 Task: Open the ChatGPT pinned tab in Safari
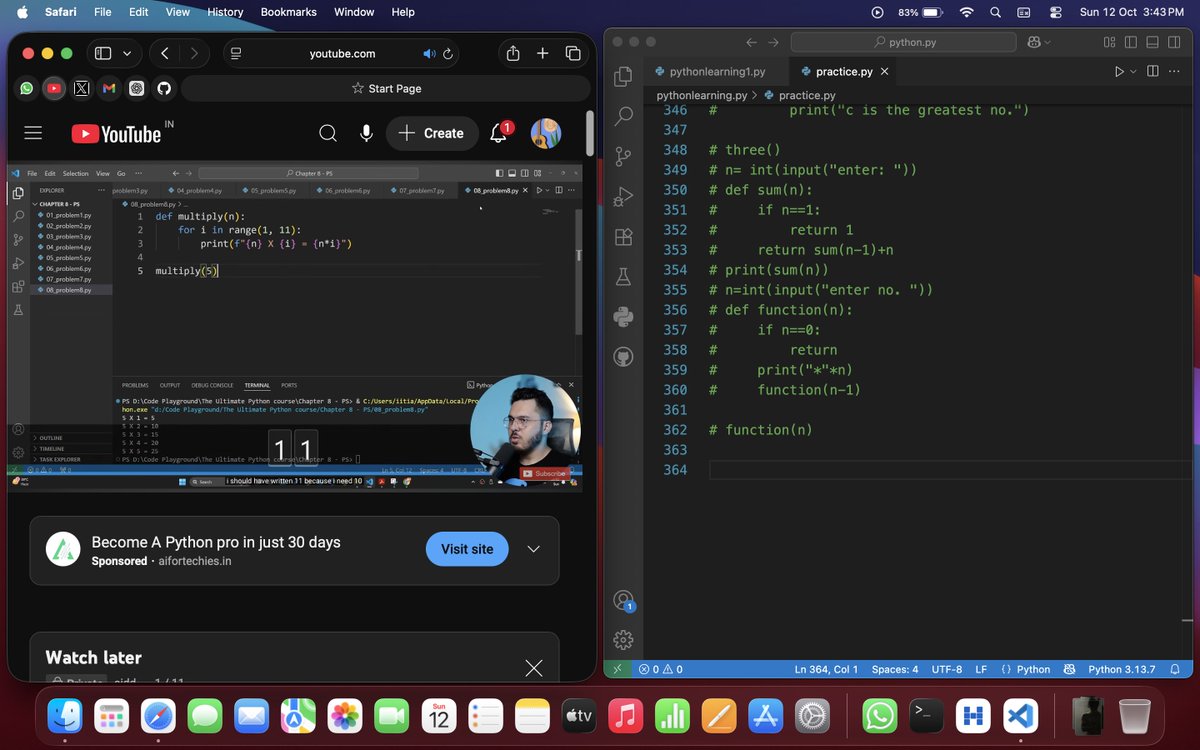[137, 88]
